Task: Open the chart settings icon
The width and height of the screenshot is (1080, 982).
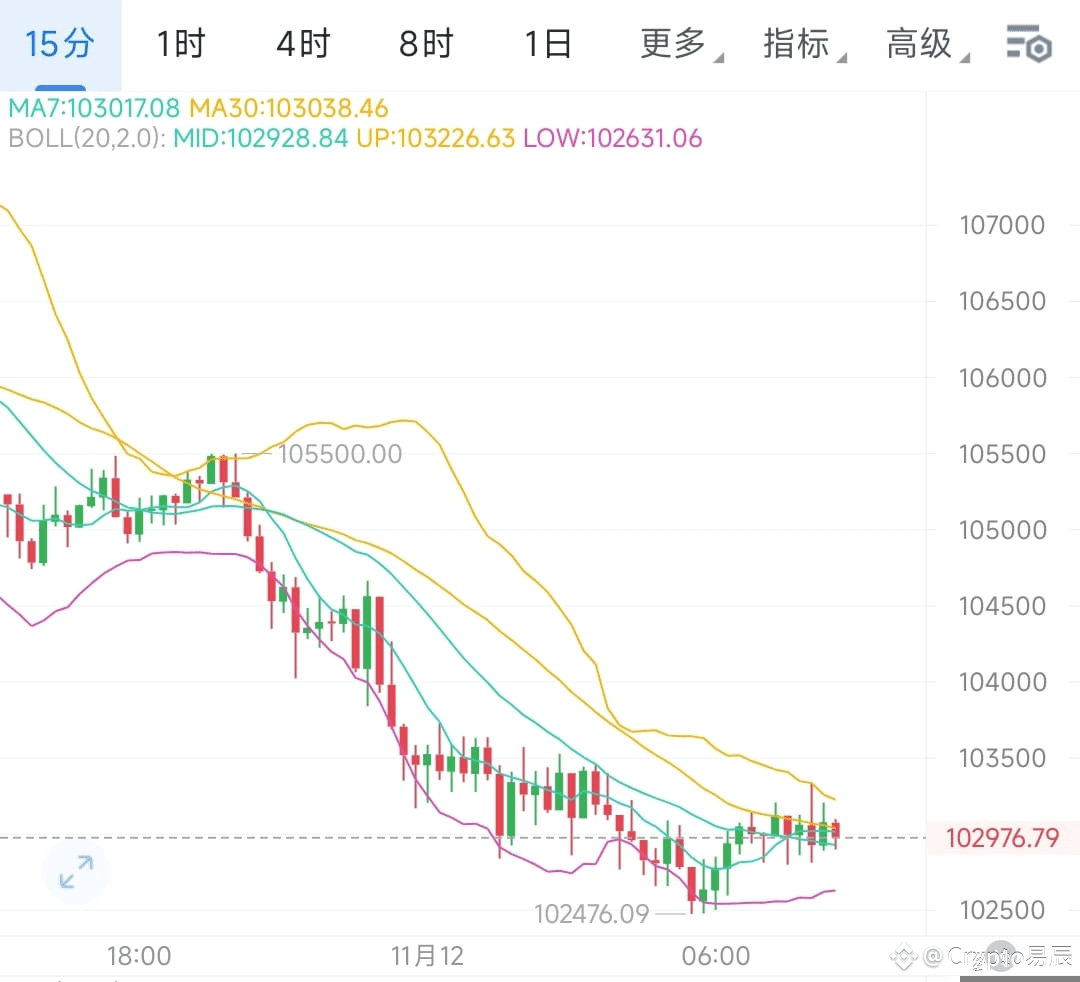Action: (1029, 45)
